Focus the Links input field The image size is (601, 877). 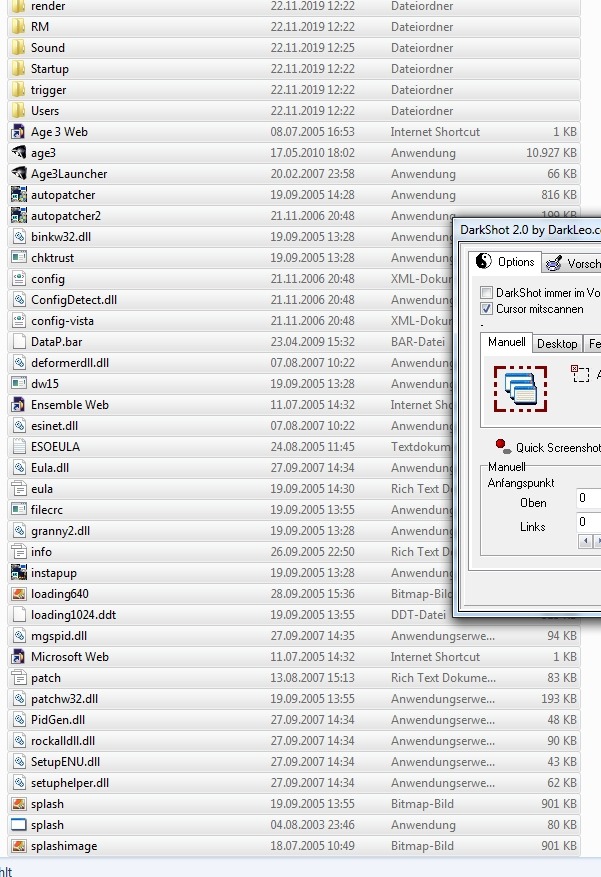click(x=588, y=522)
